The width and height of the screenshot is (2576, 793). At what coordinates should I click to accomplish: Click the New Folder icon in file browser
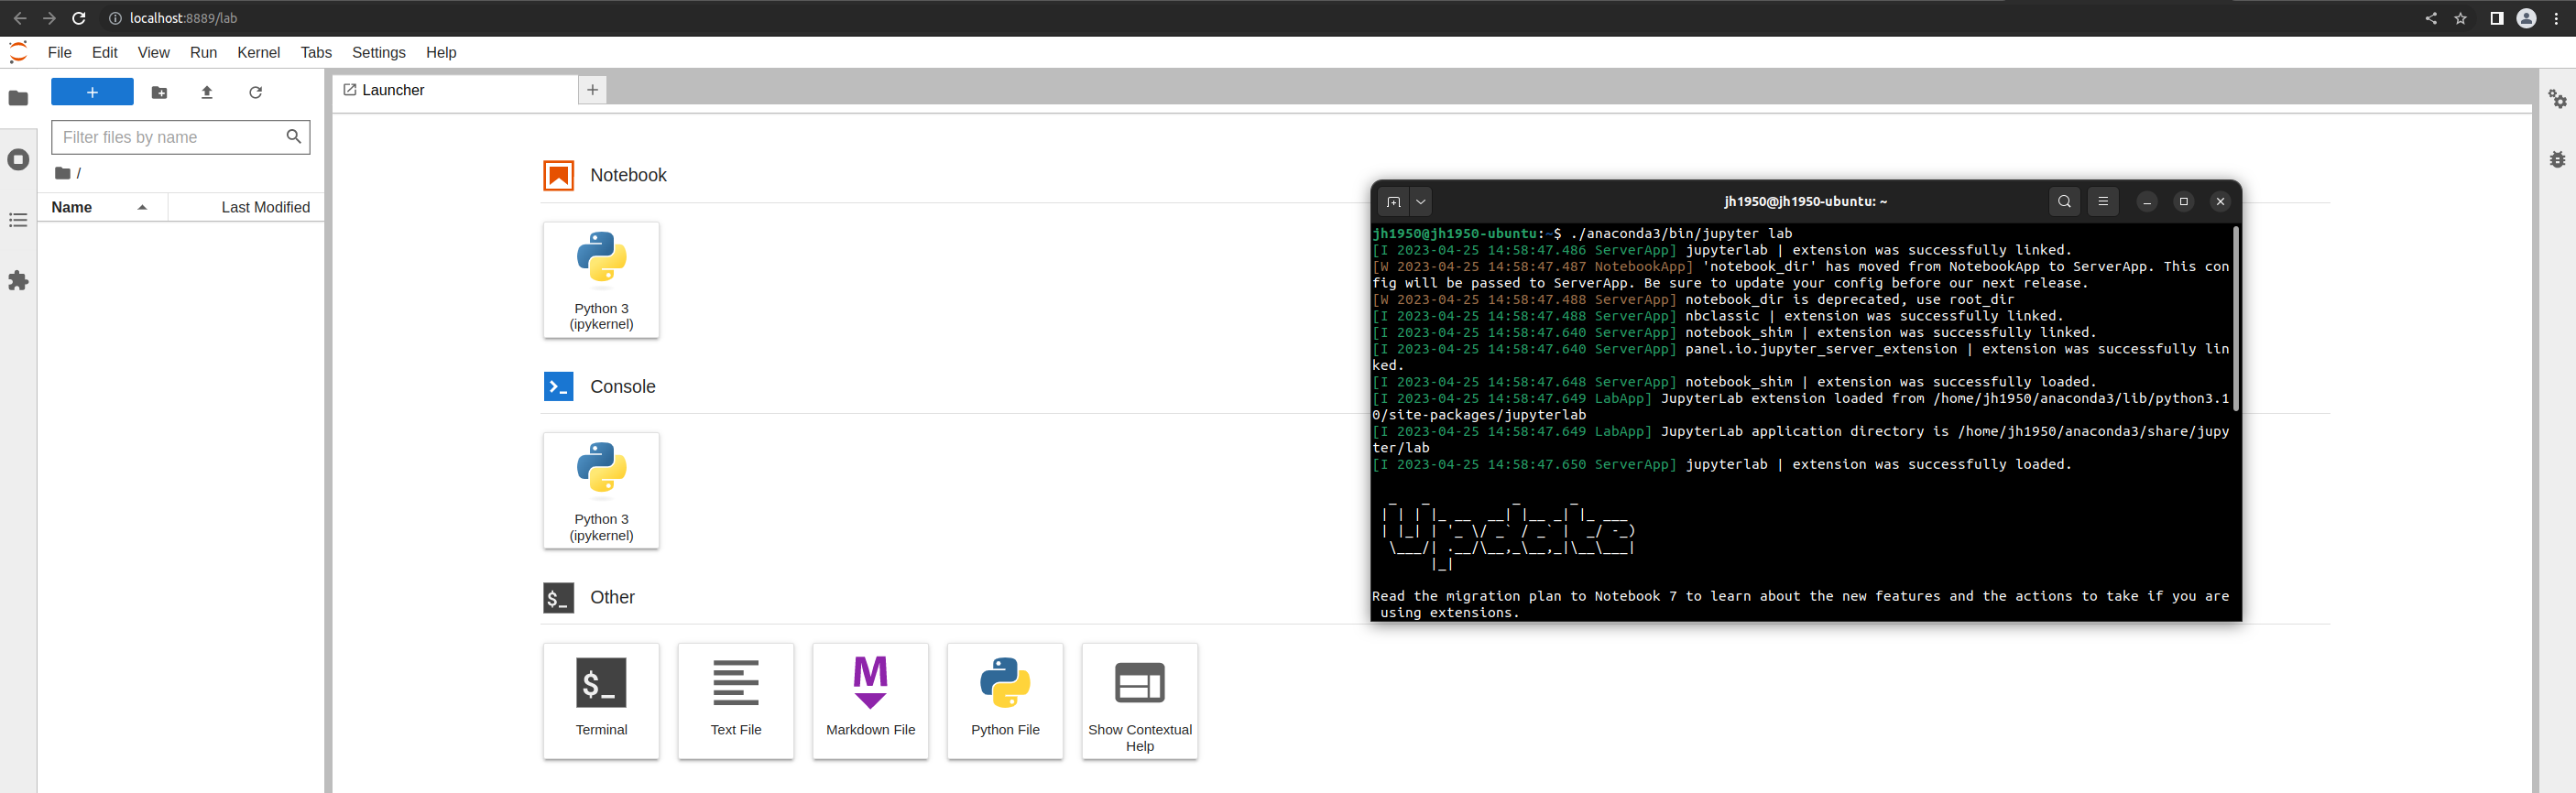point(159,92)
